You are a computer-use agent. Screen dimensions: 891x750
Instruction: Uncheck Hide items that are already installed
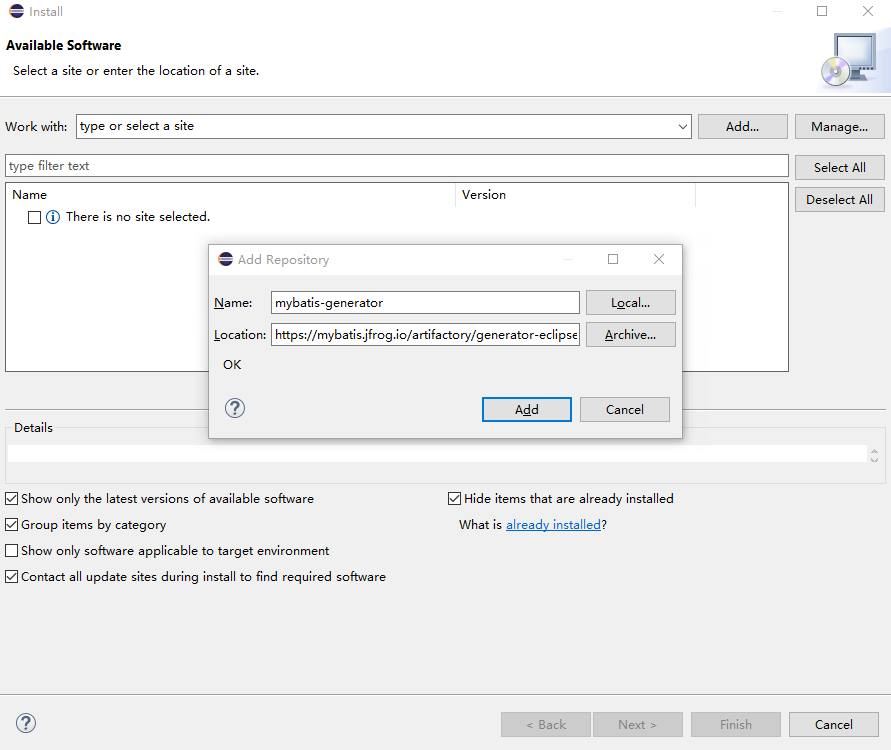point(455,499)
